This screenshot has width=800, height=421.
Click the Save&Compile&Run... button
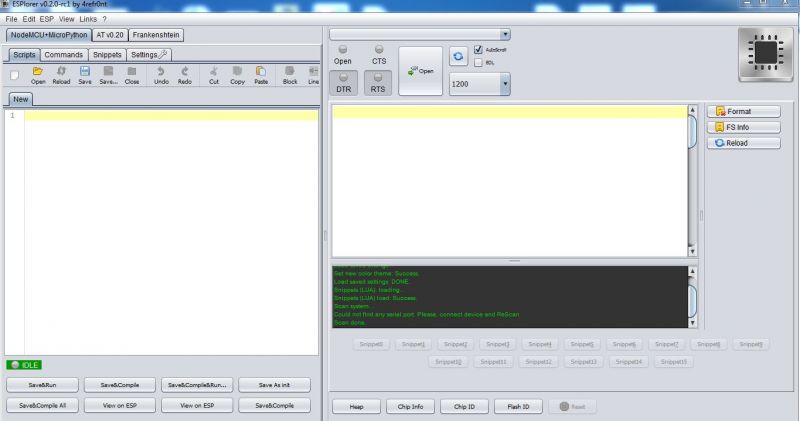(197, 385)
